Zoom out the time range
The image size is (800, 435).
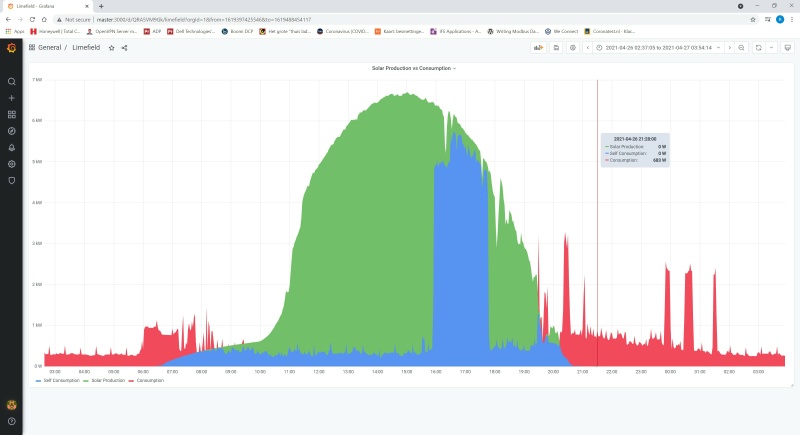point(741,47)
